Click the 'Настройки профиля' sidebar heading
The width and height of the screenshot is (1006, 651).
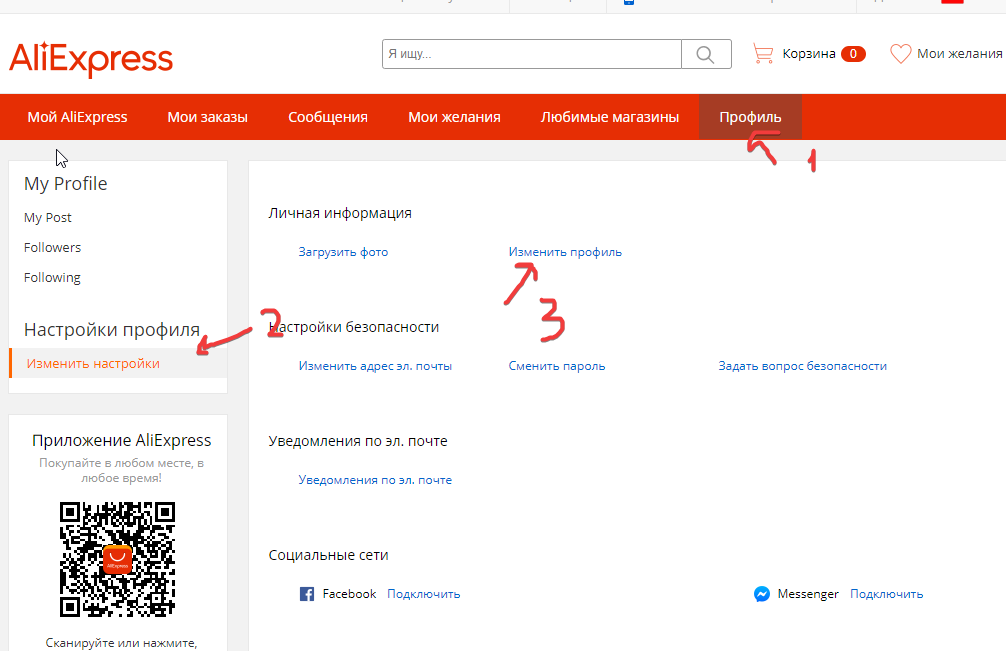tap(112, 330)
